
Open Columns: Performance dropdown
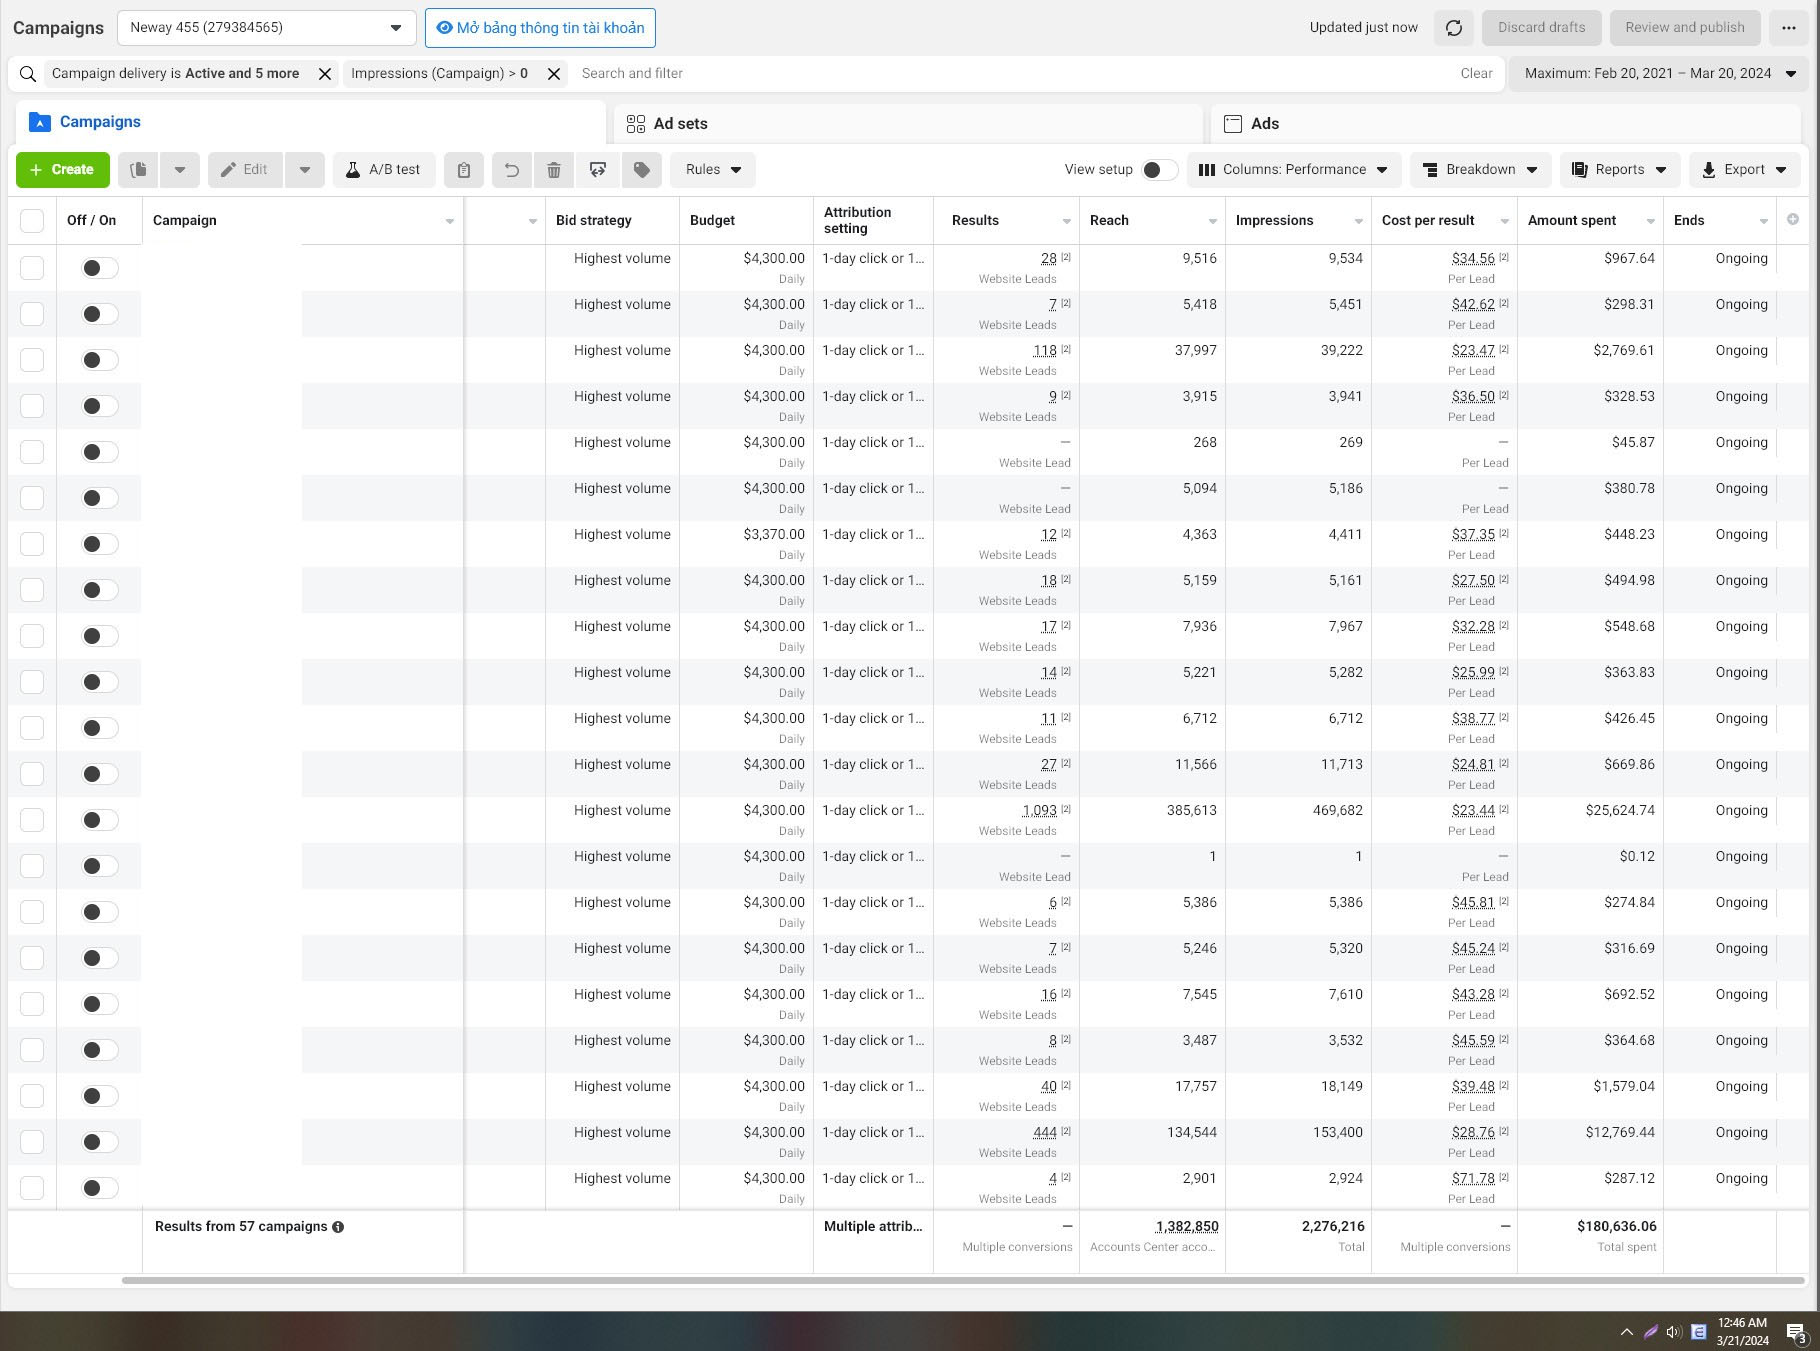tap(1293, 170)
